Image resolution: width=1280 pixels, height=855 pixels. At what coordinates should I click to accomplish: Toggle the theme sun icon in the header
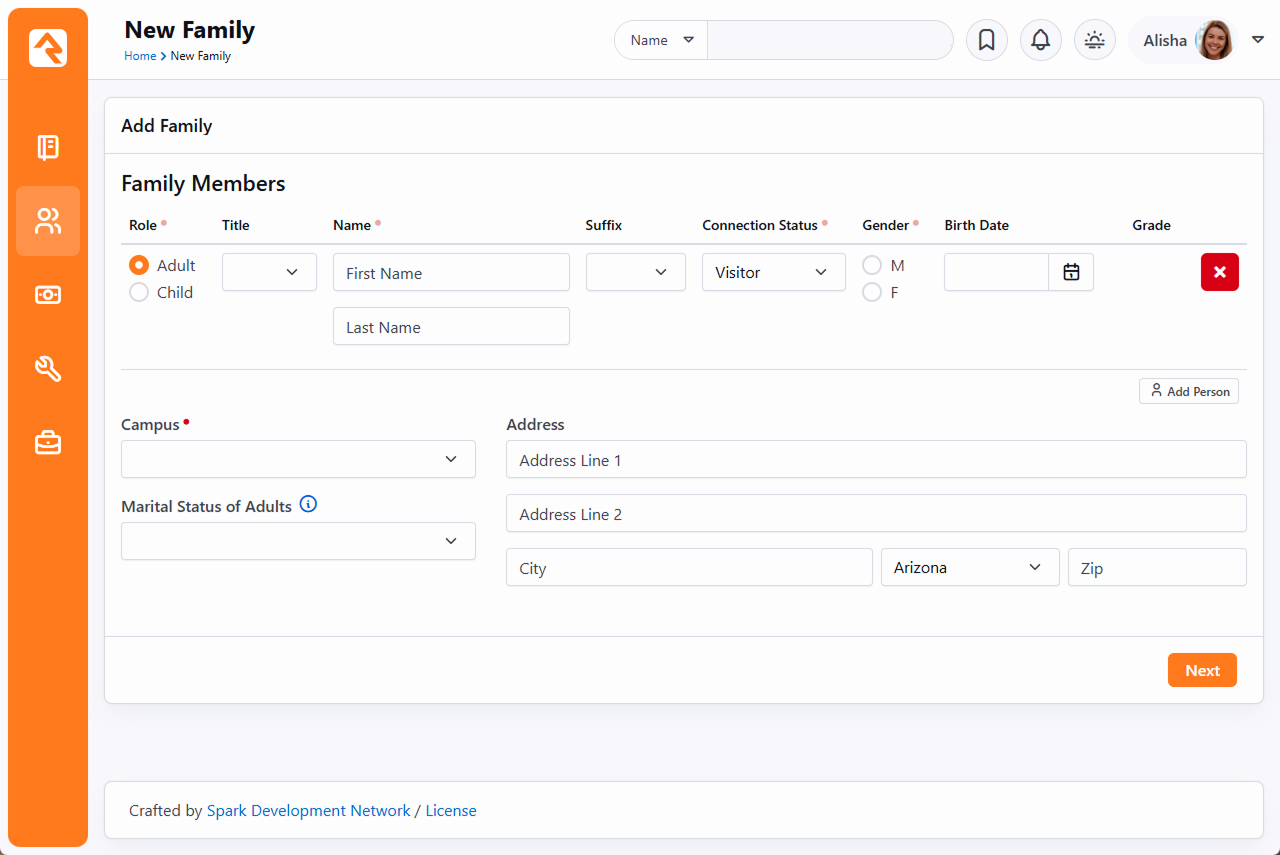pyautogui.click(x=1094, y=40)
